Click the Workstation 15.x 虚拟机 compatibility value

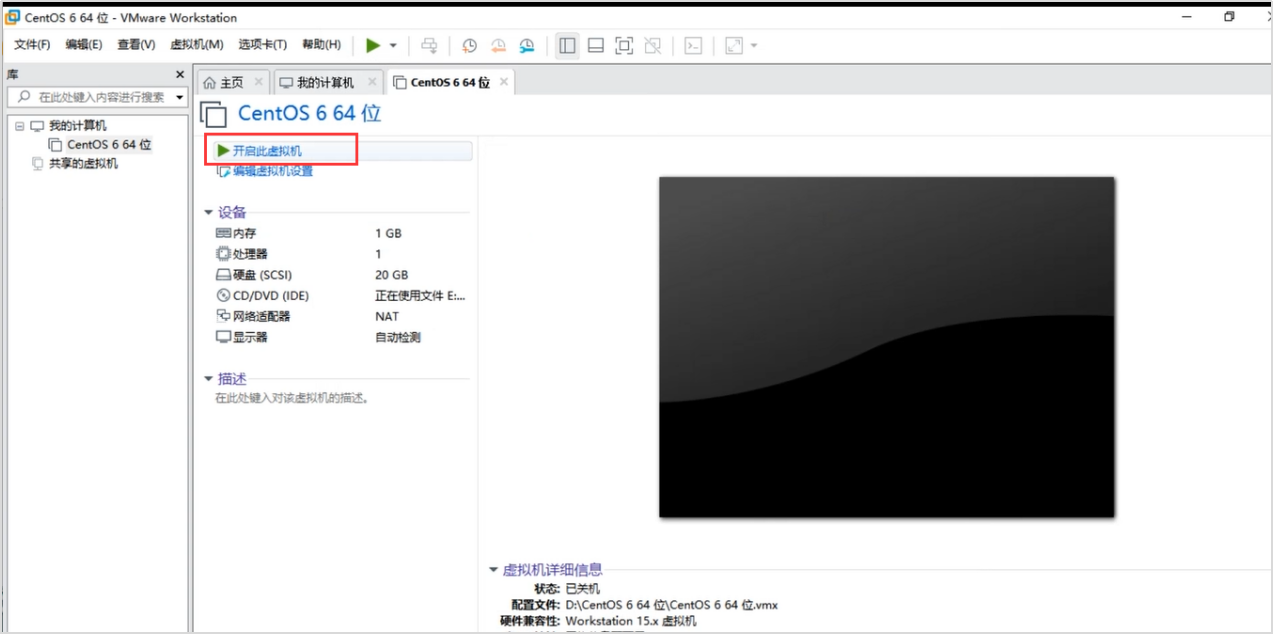630,621
